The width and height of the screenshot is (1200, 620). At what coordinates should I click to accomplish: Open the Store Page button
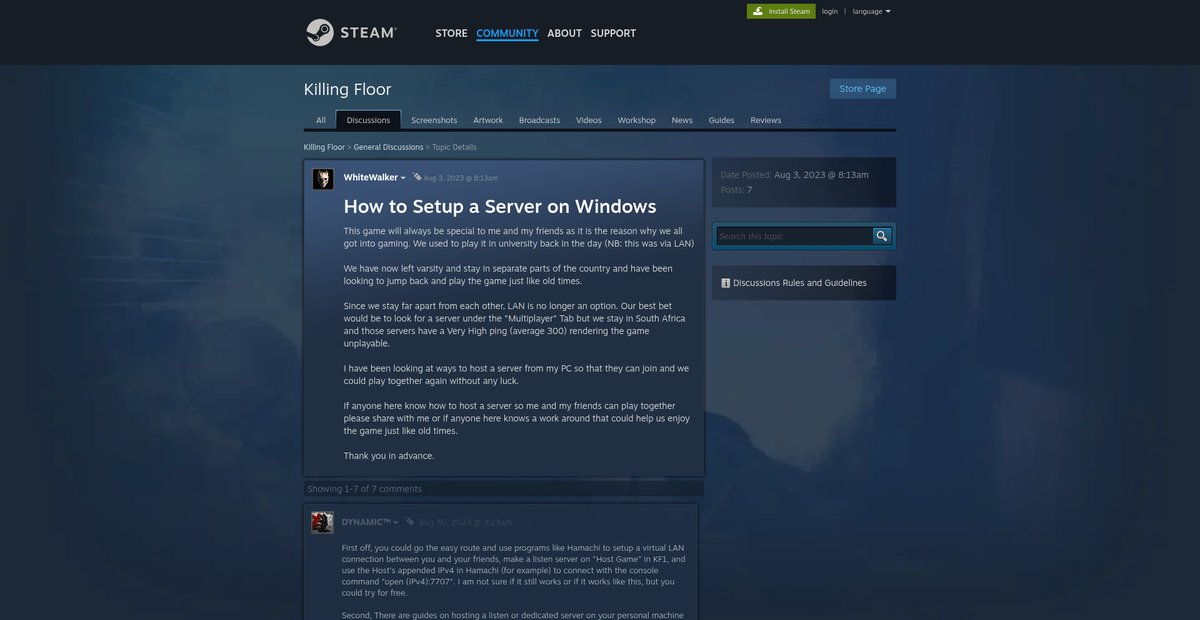863,89
